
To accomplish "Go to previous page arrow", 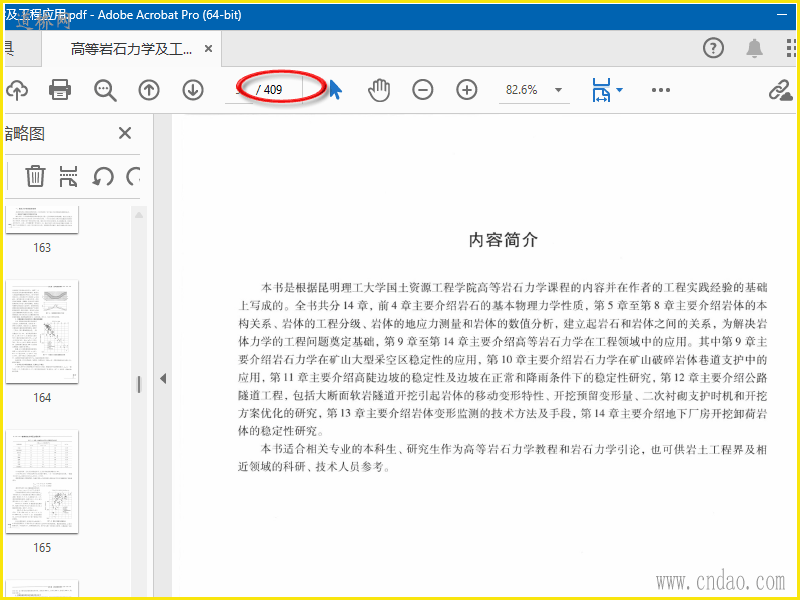I will coord(149,90).
